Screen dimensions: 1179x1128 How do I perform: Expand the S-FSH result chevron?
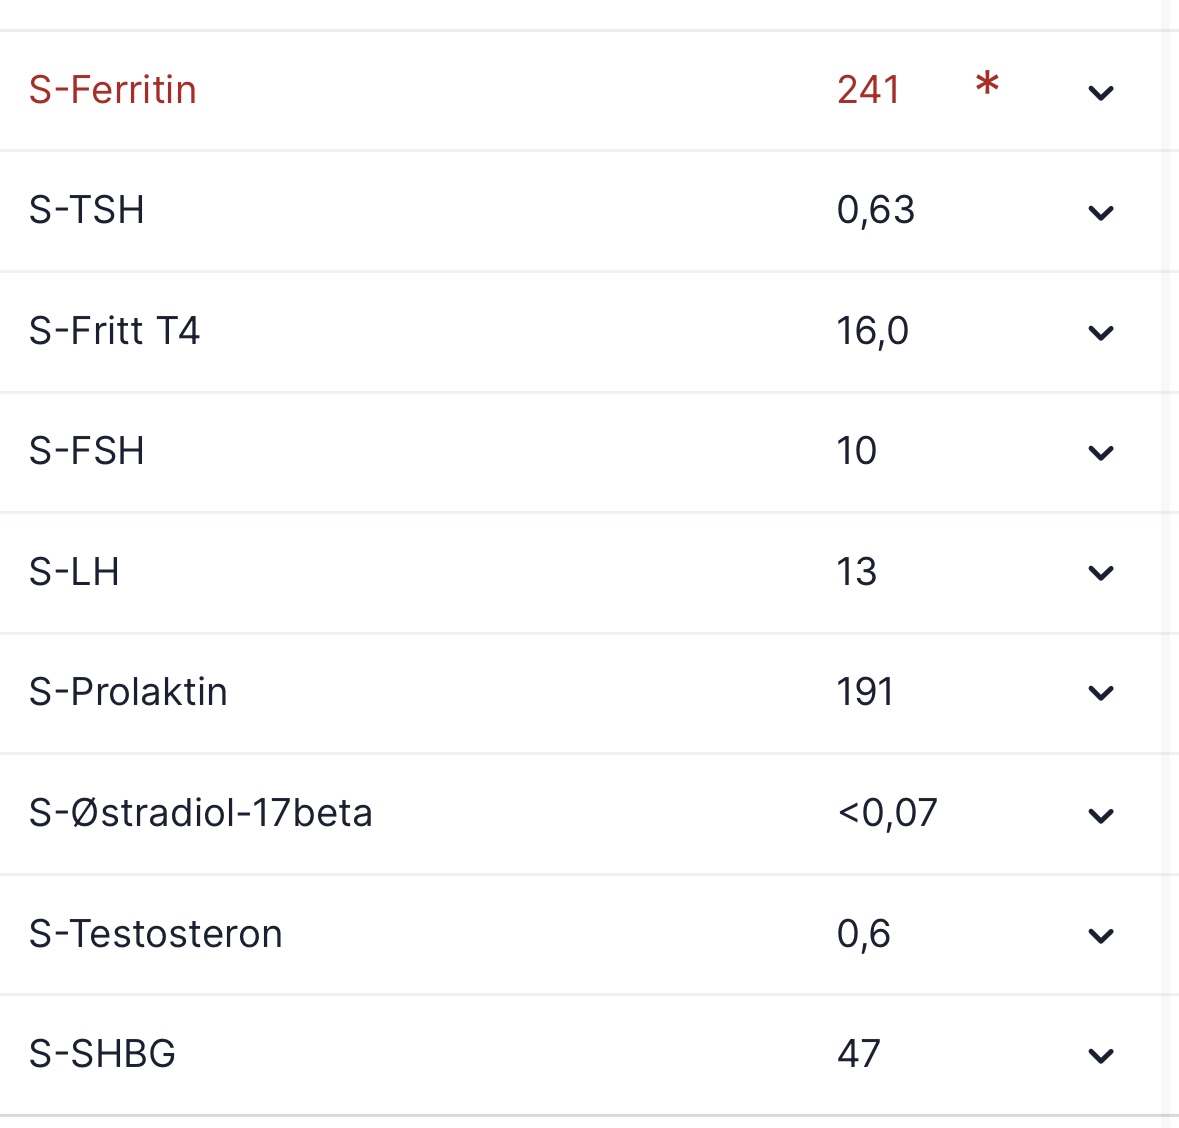[x=1101, y=453]
